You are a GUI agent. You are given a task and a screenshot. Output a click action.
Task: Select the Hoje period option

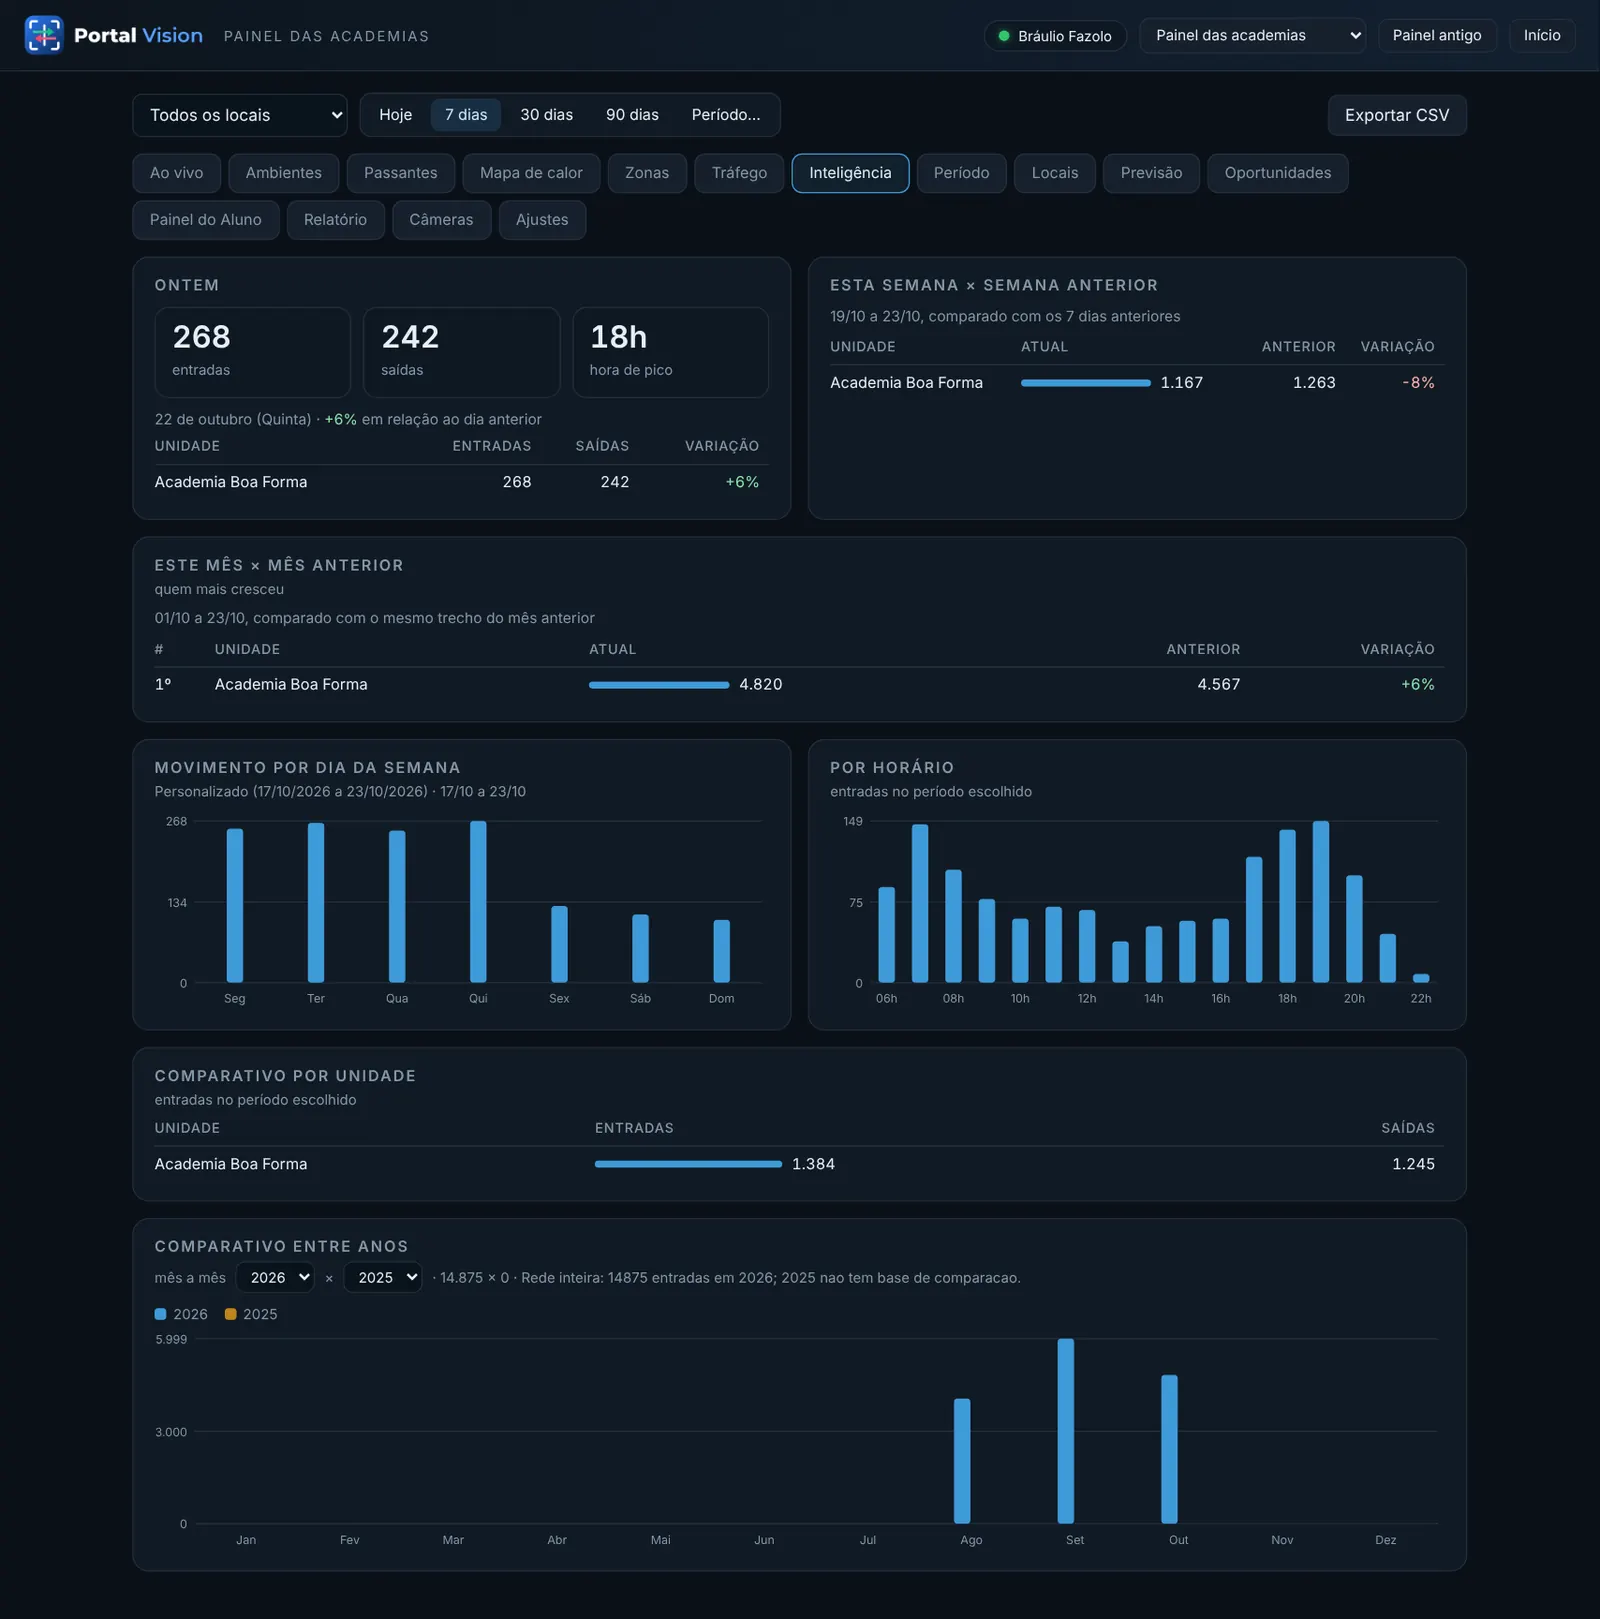pos(396,115)
